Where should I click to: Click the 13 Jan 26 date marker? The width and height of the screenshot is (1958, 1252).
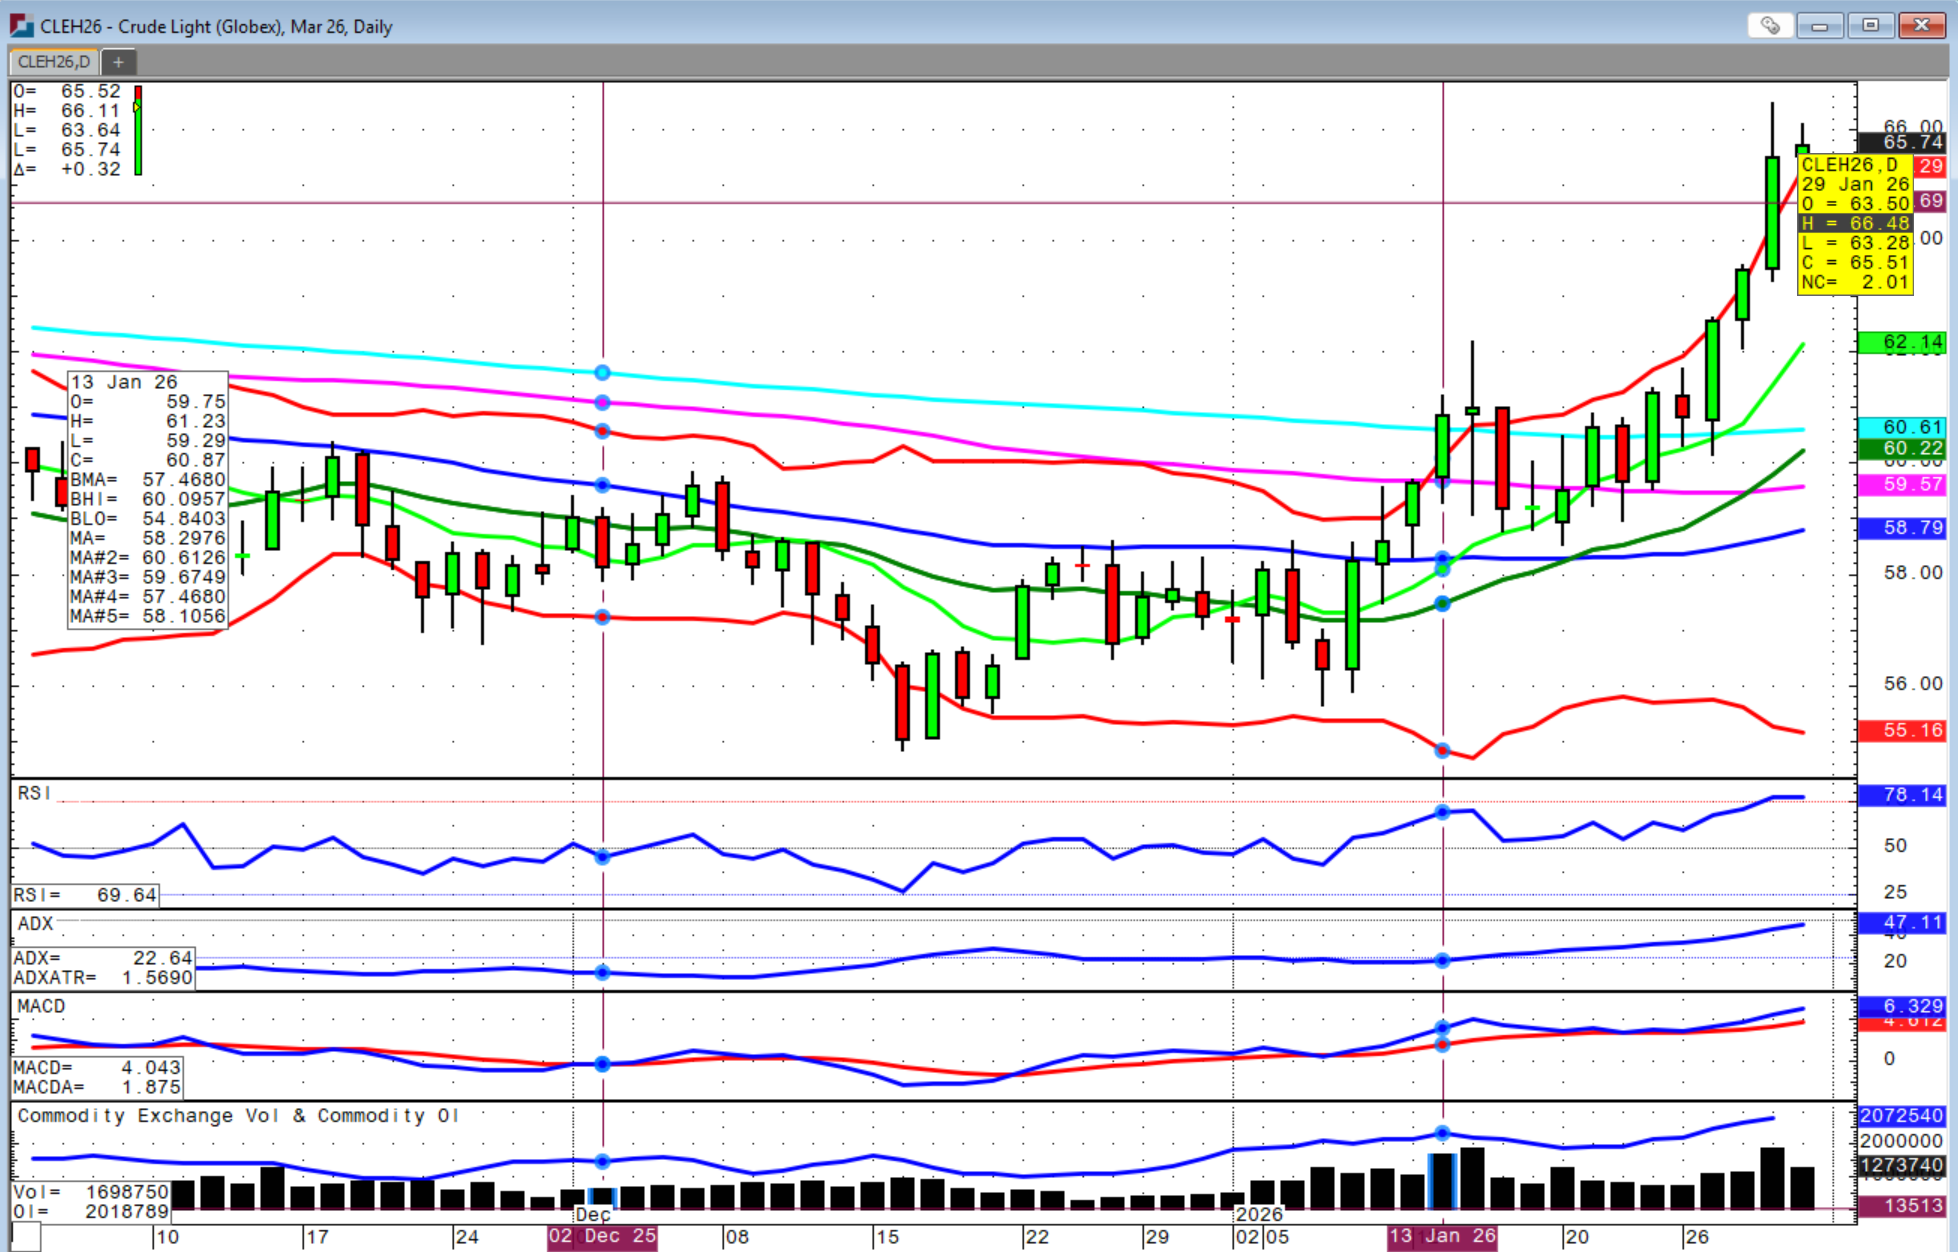(x=1442, y=1236)
